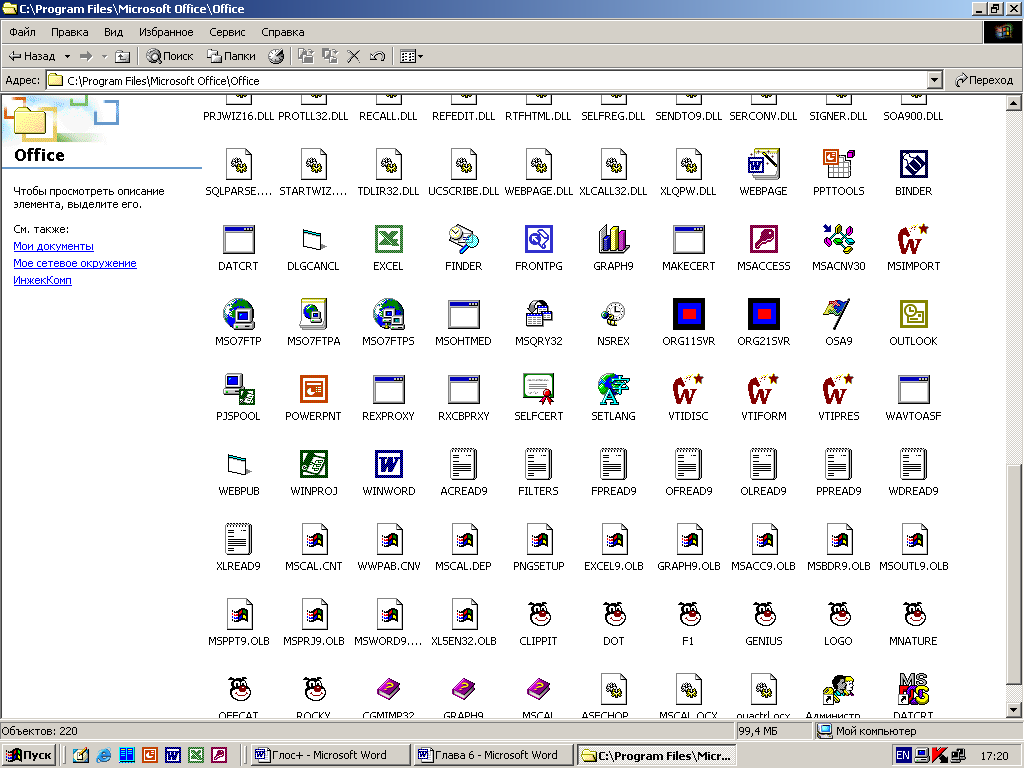Screen dimensions: 1024x768
Task: Select the MSO7FTP globe icon
Action: pyautogui.click(x=238, y=314)
